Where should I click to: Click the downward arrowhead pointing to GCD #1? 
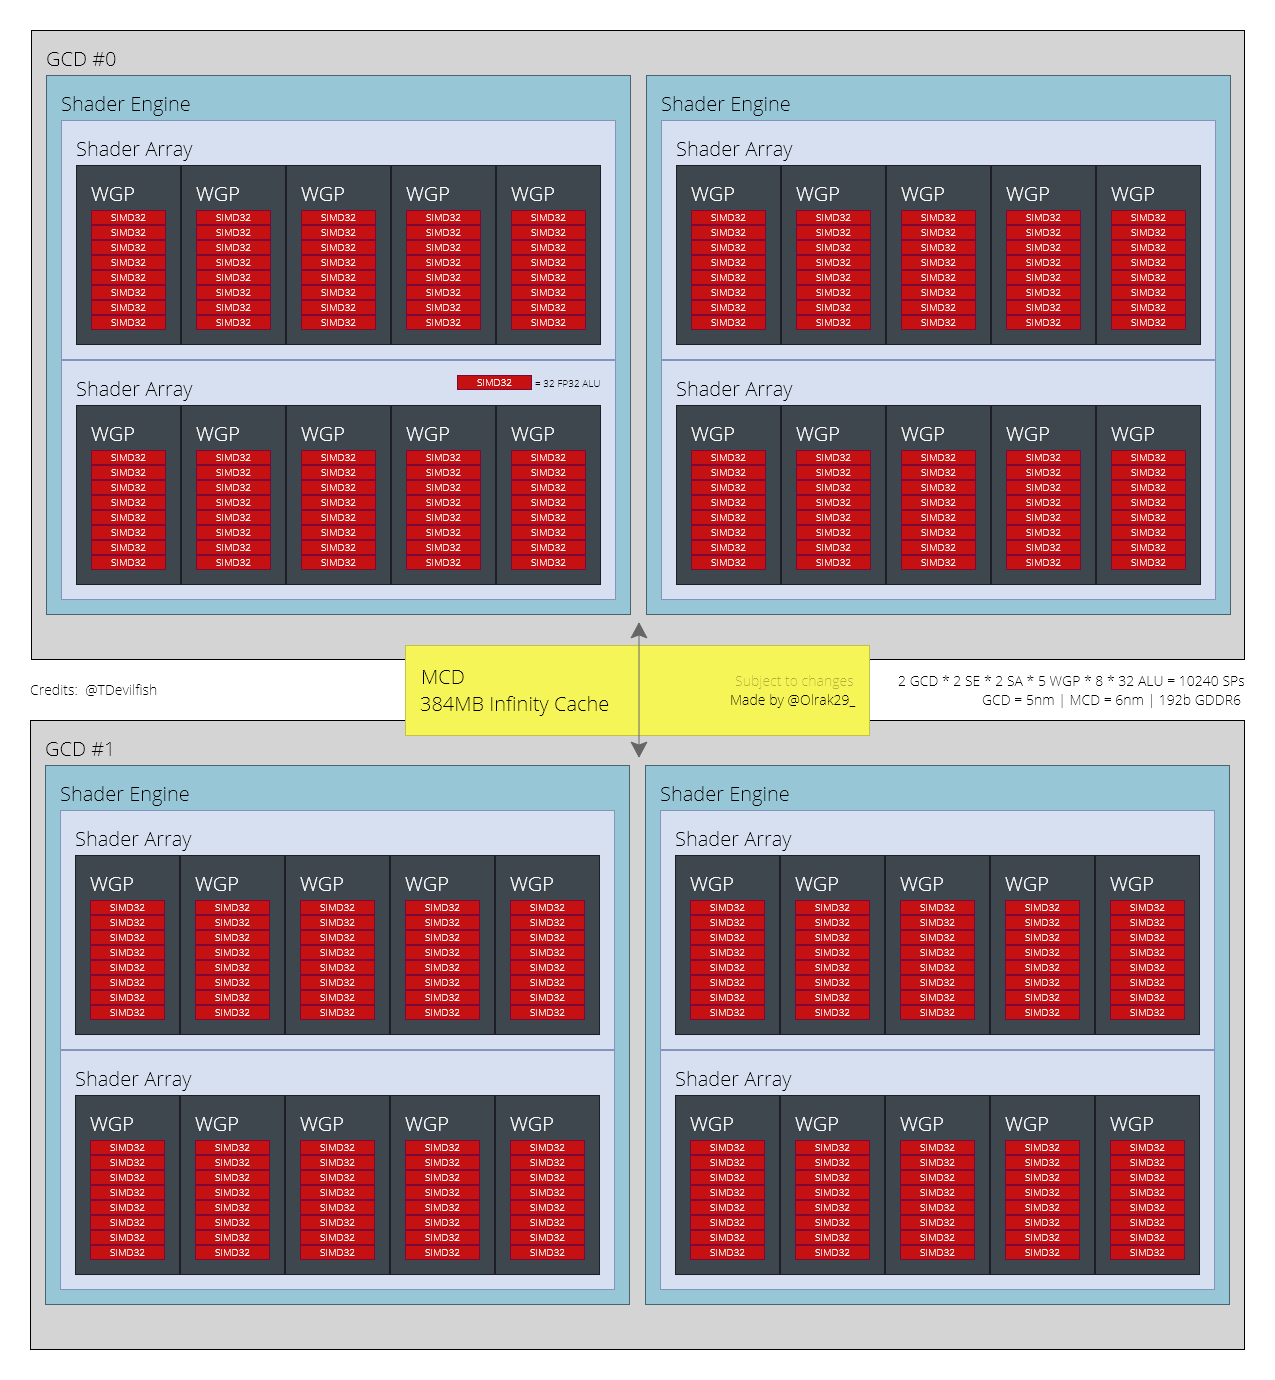pos(639,749)
